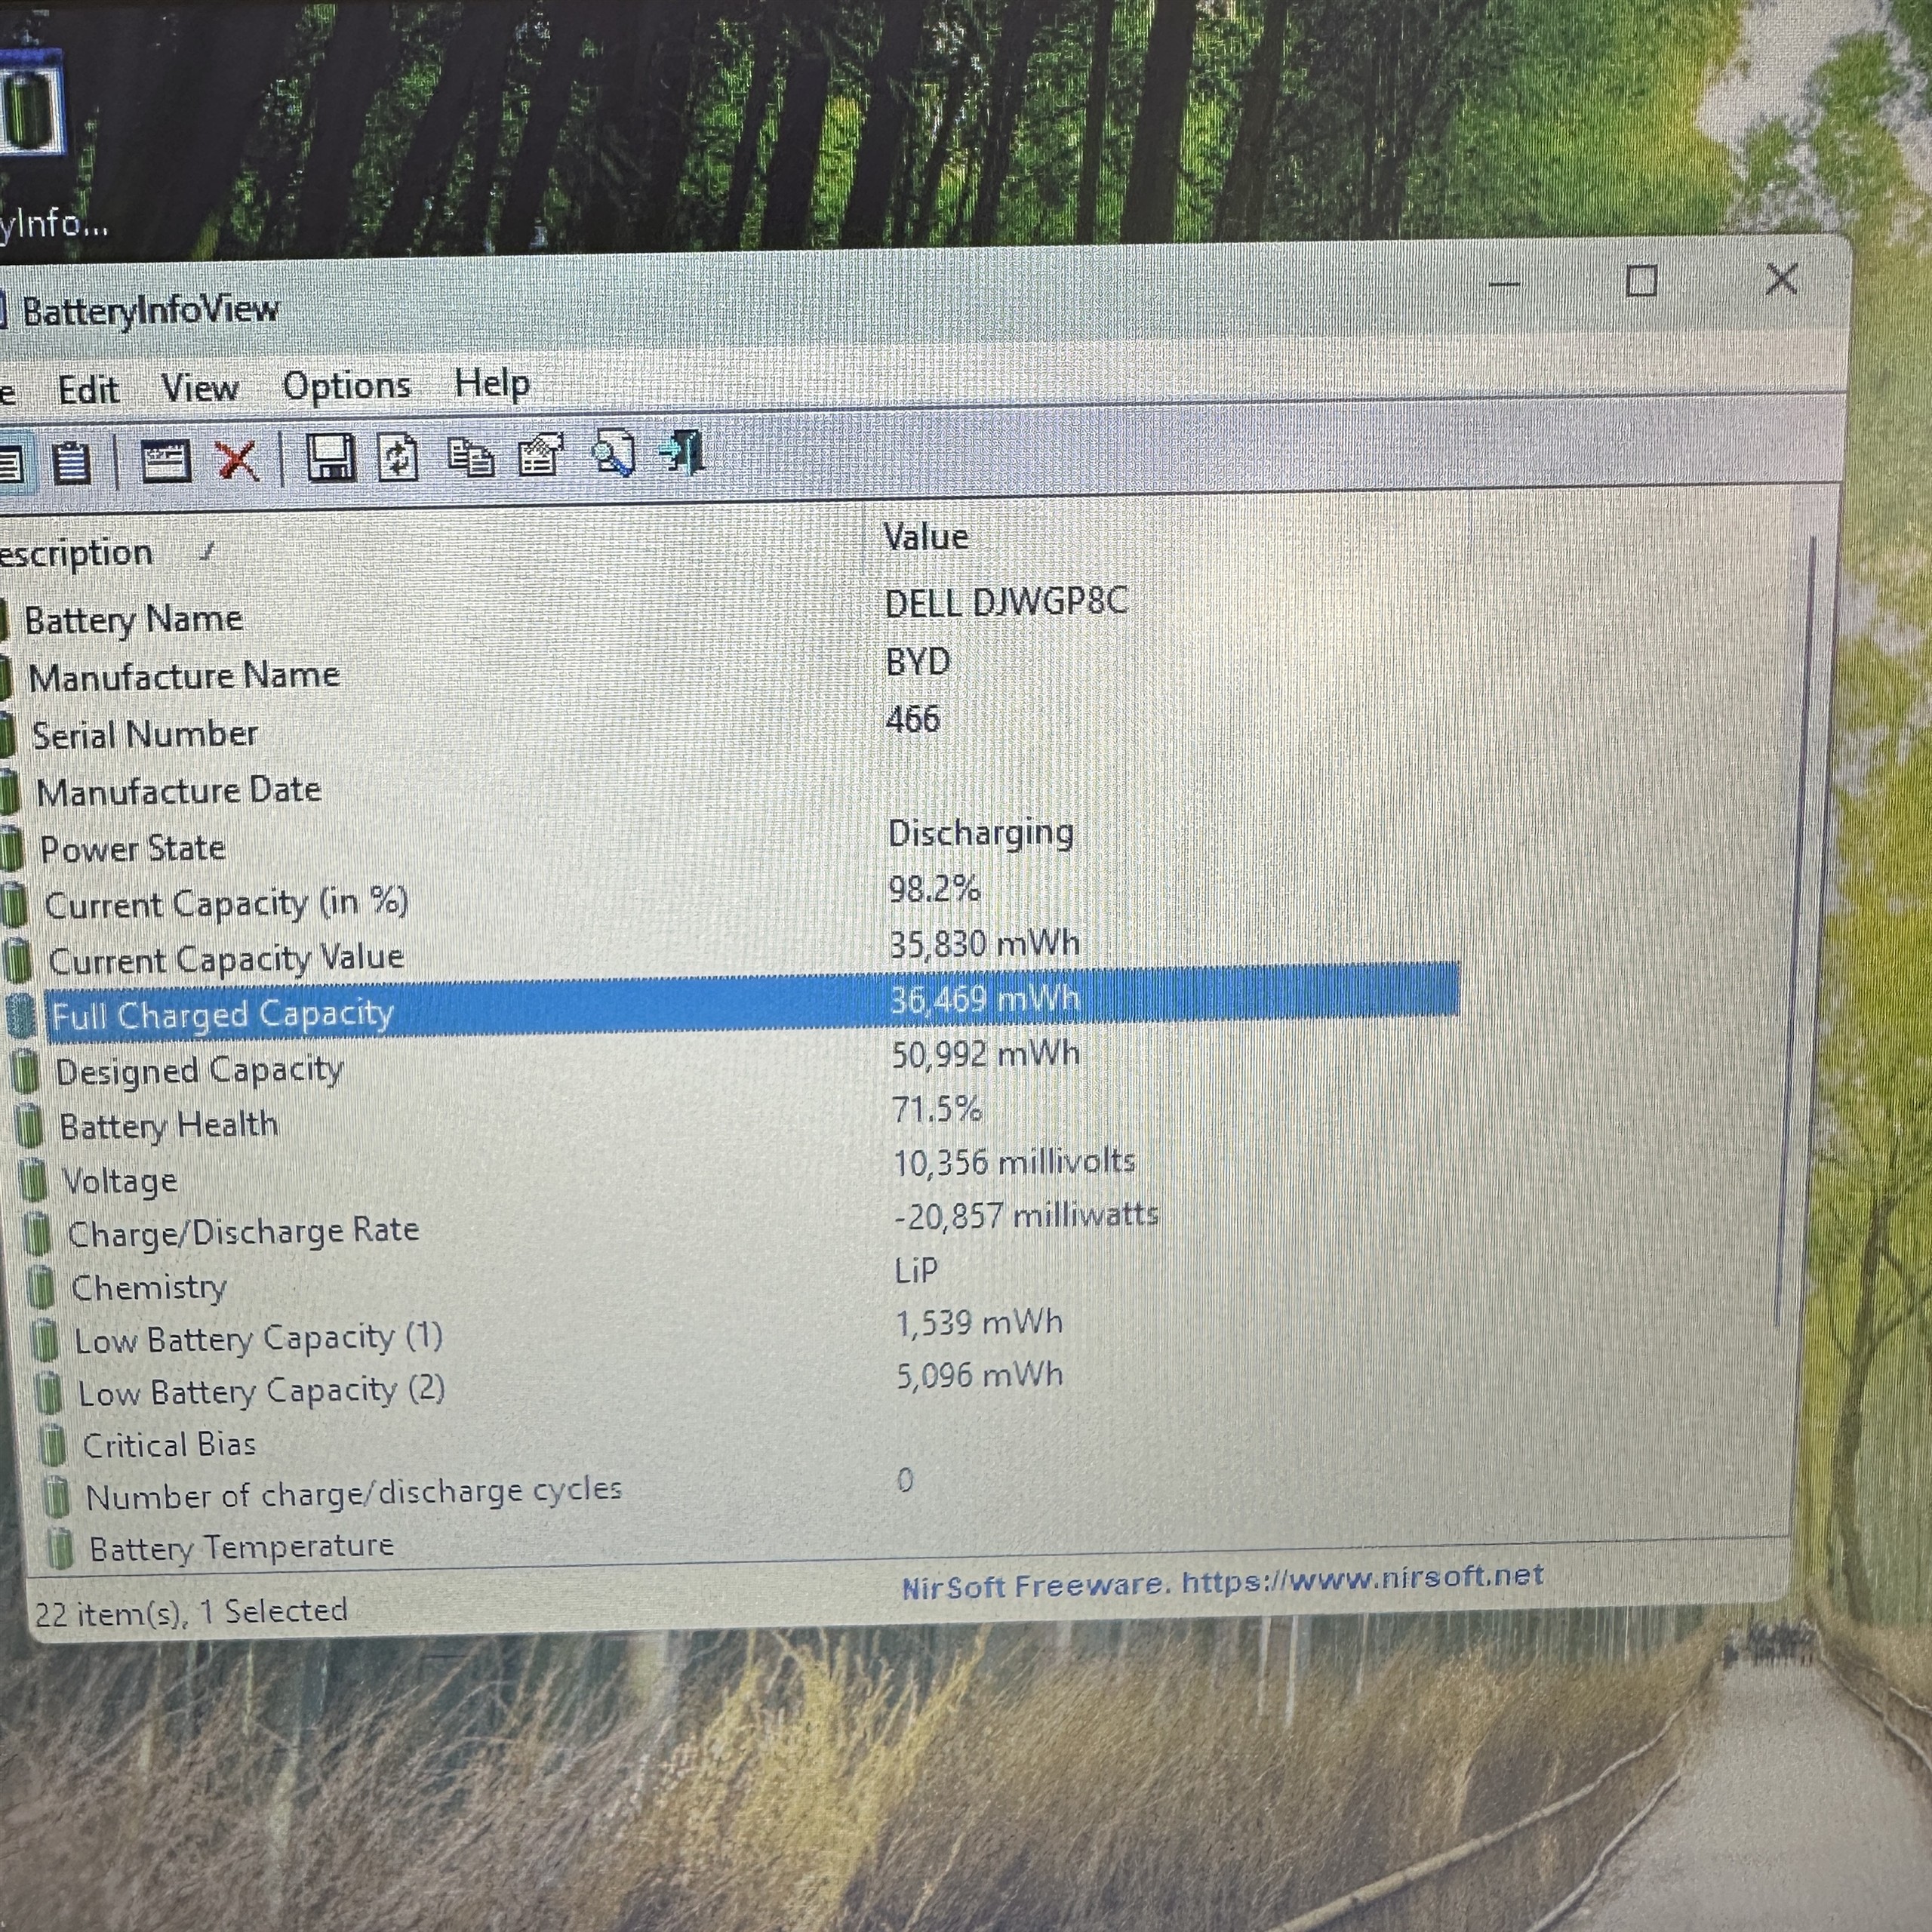Viewport: 1932px width, 1932px height.
Task: Click the Value column header
Action: tap(926, 537)
